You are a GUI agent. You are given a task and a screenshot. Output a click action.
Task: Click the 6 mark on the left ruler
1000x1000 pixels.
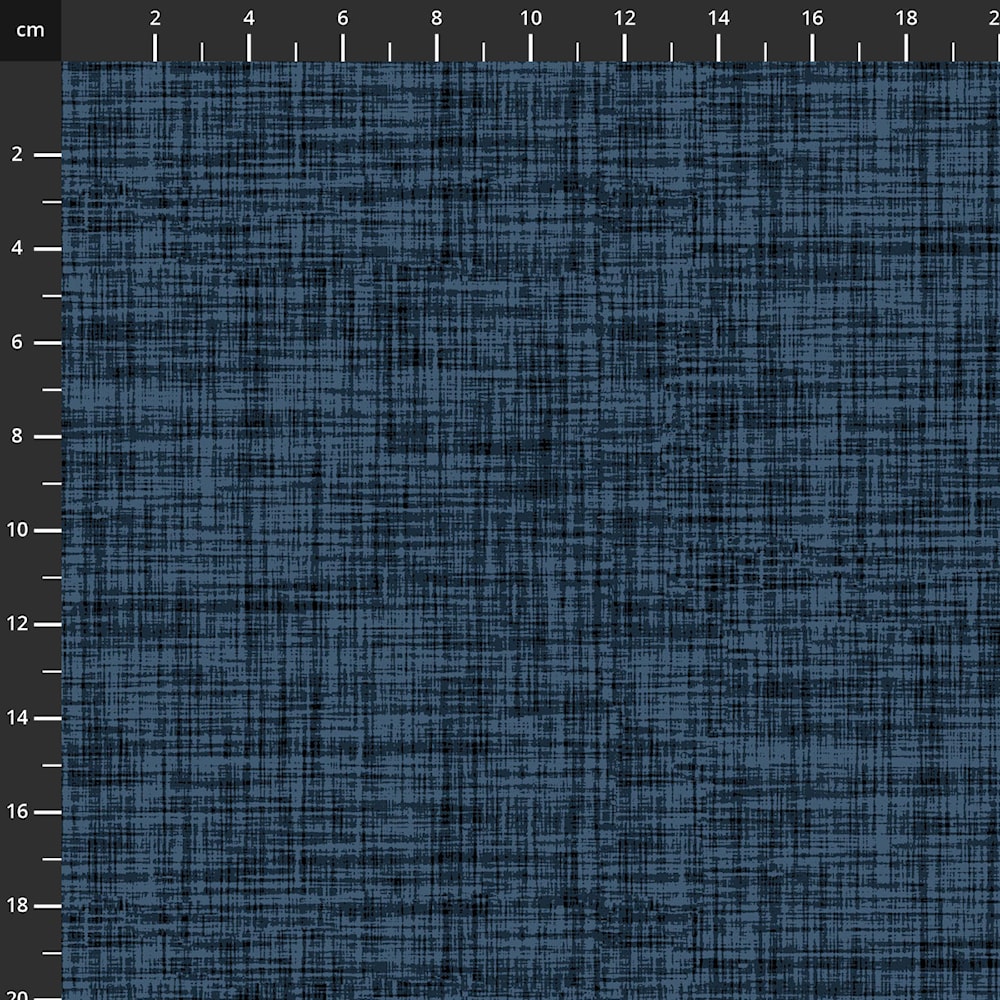pyautogui.click(x=17, y=343)
